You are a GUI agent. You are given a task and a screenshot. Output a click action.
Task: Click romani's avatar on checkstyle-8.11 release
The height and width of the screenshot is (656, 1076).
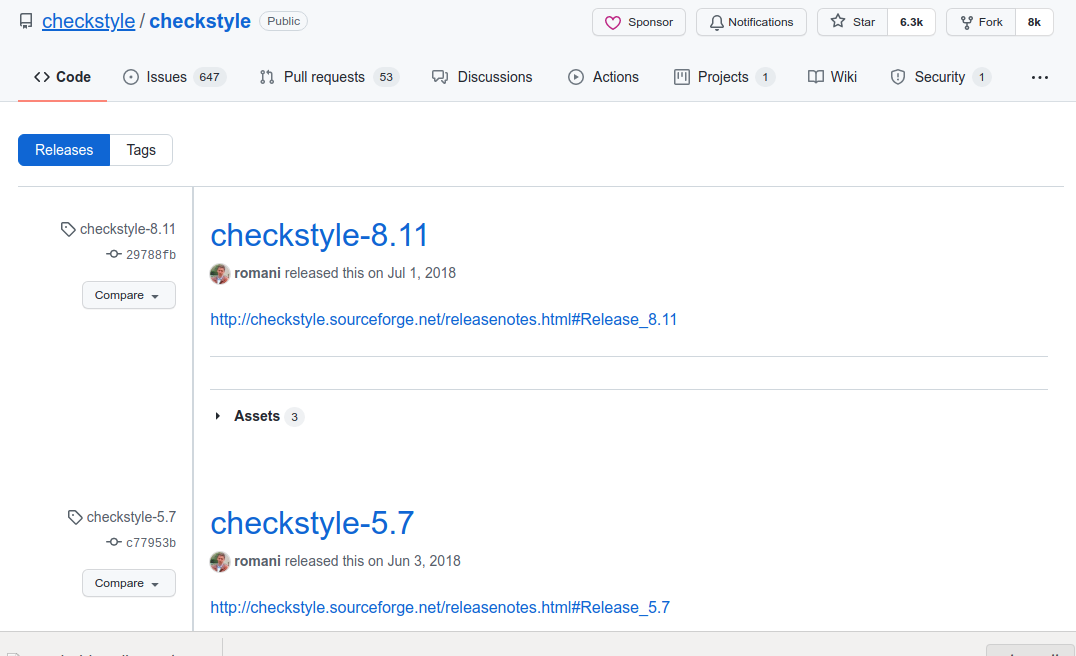(x=219, y=273)
